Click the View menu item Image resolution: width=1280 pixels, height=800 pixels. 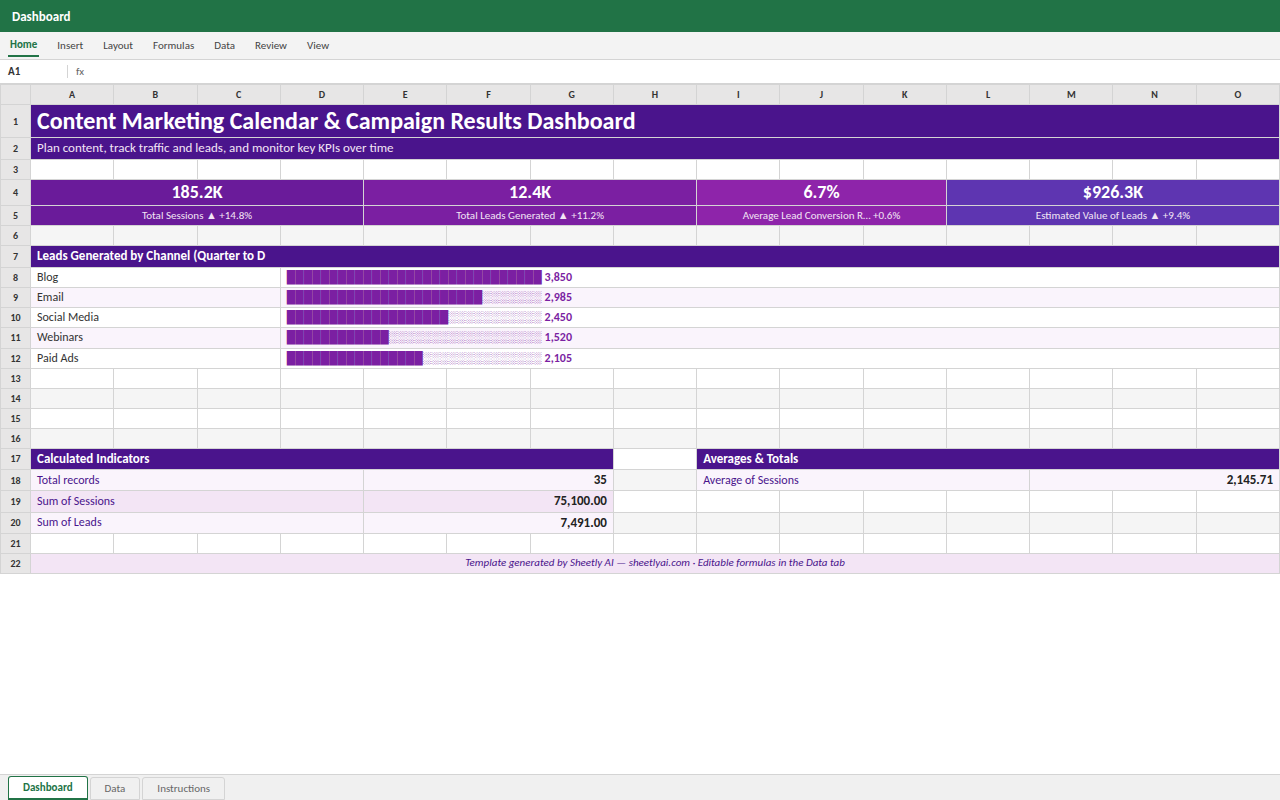[318, 45]
